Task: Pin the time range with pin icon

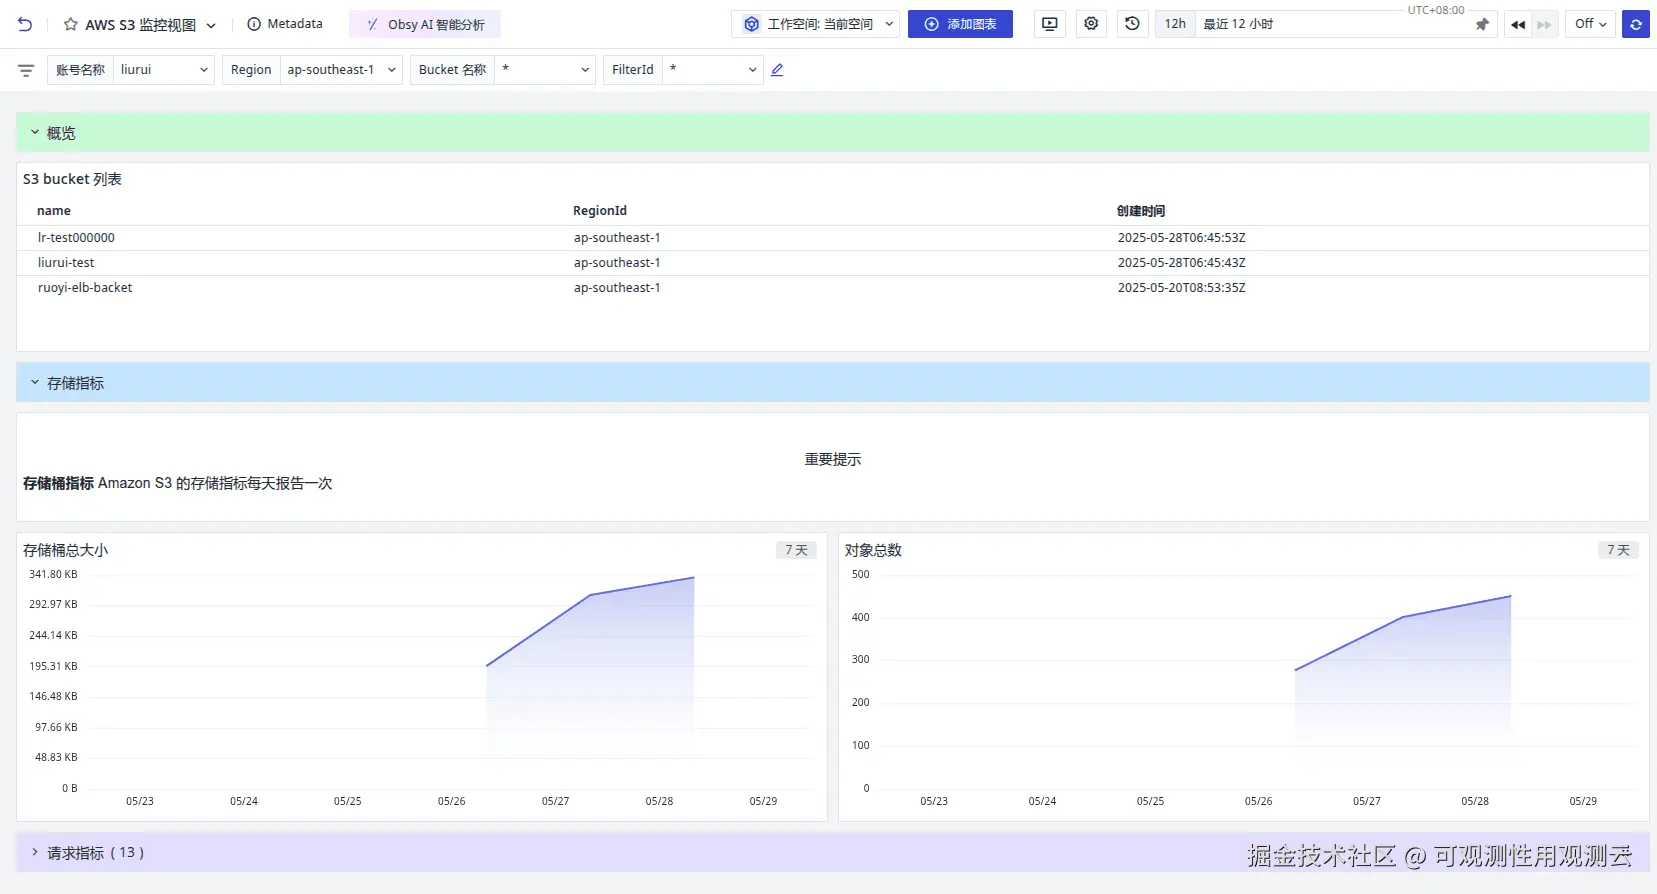Action: point(1482,24)
